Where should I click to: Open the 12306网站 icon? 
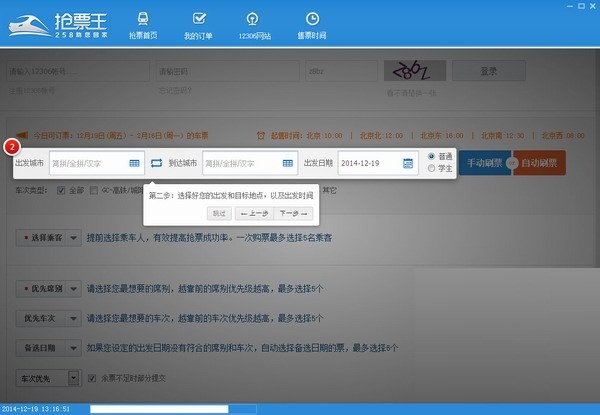click(253, 19)
